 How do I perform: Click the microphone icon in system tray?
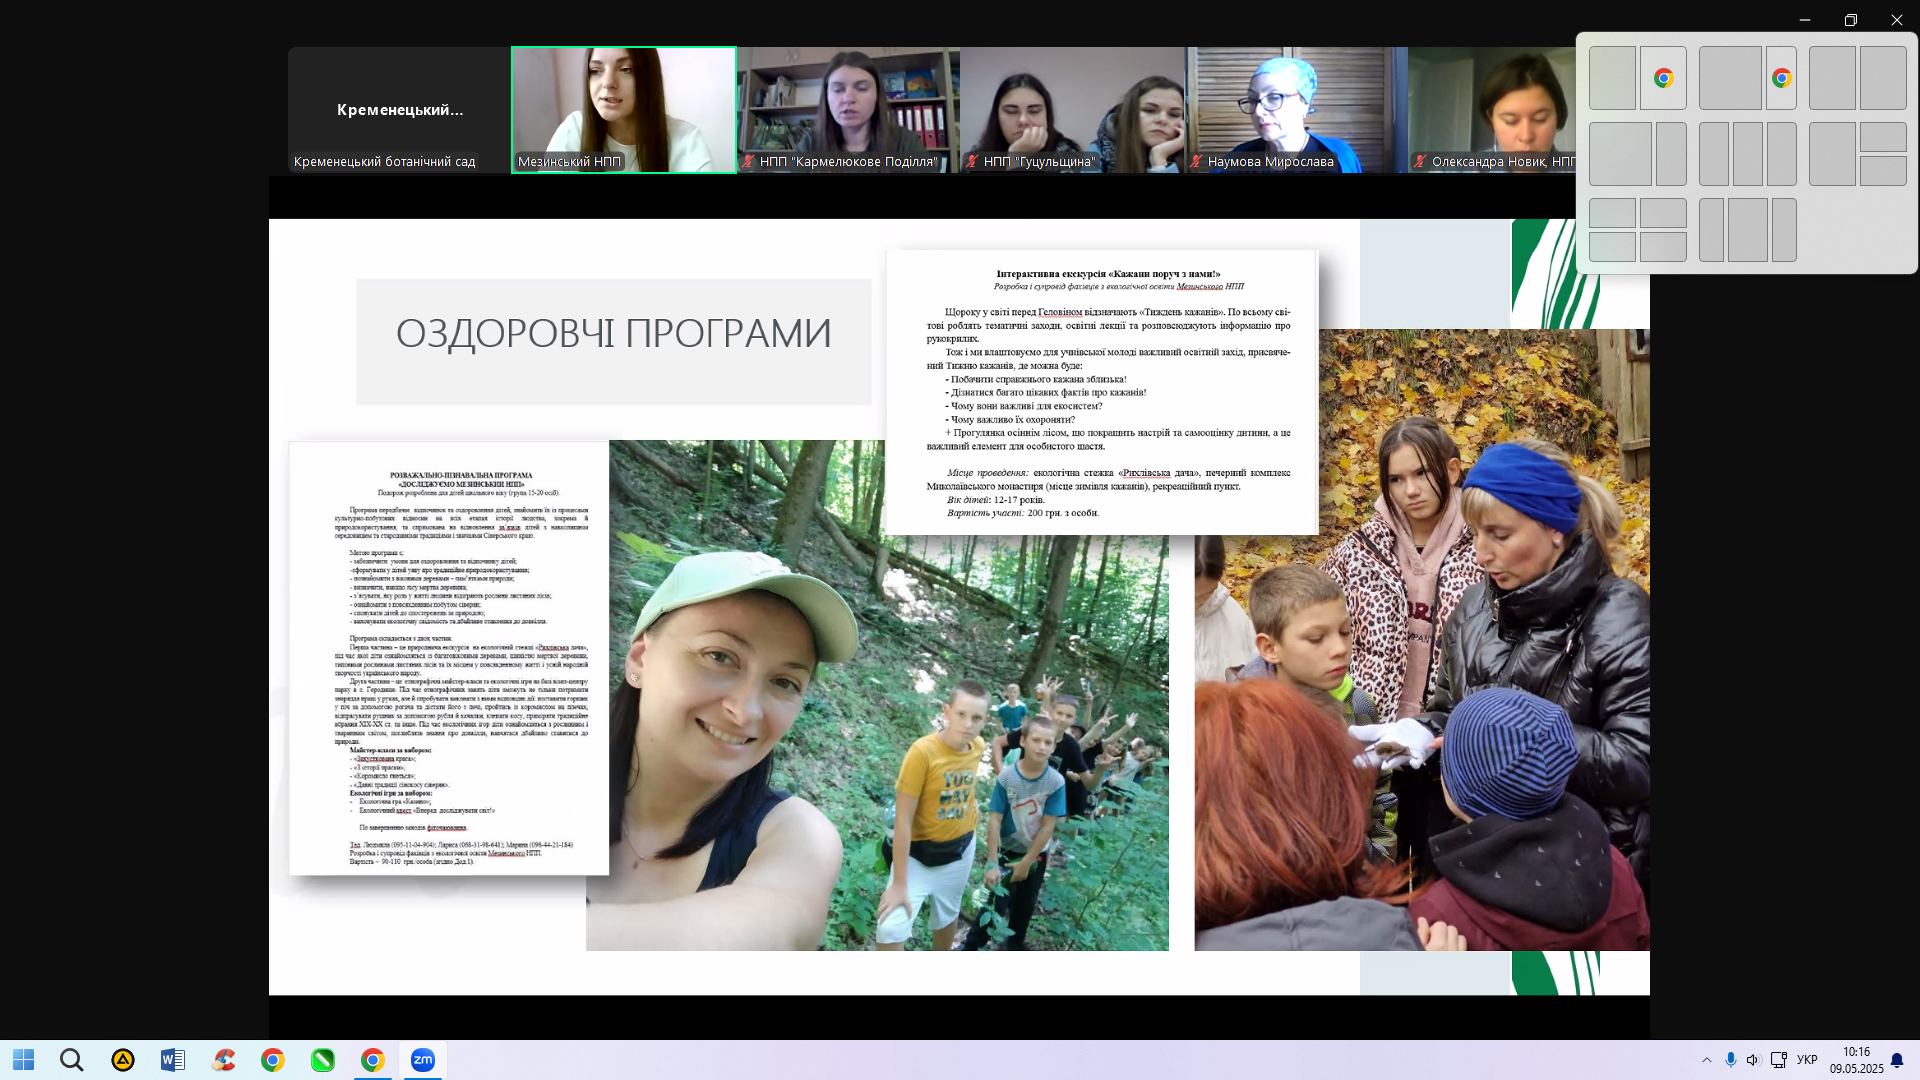1730,1060
